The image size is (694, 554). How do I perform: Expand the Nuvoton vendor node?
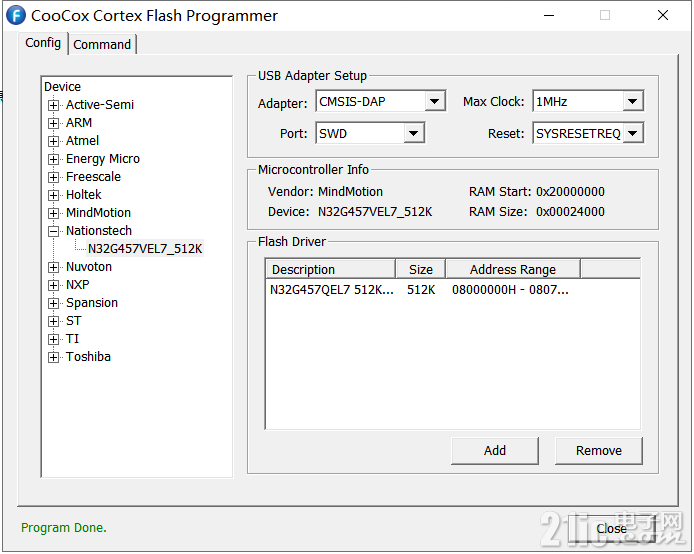(x=54, y=267)
